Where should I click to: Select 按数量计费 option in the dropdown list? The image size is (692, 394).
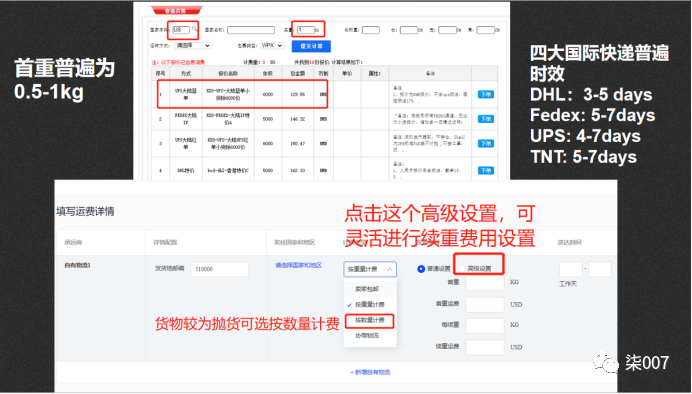[x=369, y=320]
